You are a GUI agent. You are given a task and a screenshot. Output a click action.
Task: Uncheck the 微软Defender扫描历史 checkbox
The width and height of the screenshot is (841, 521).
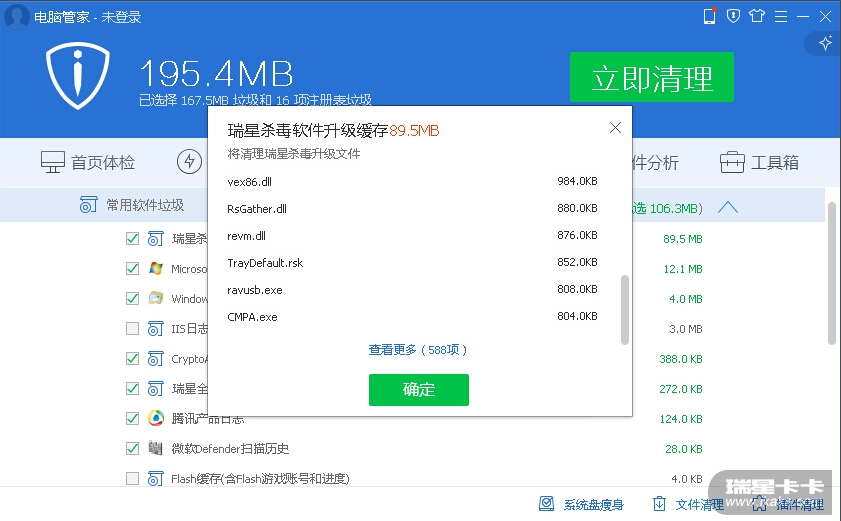point(132,448)
